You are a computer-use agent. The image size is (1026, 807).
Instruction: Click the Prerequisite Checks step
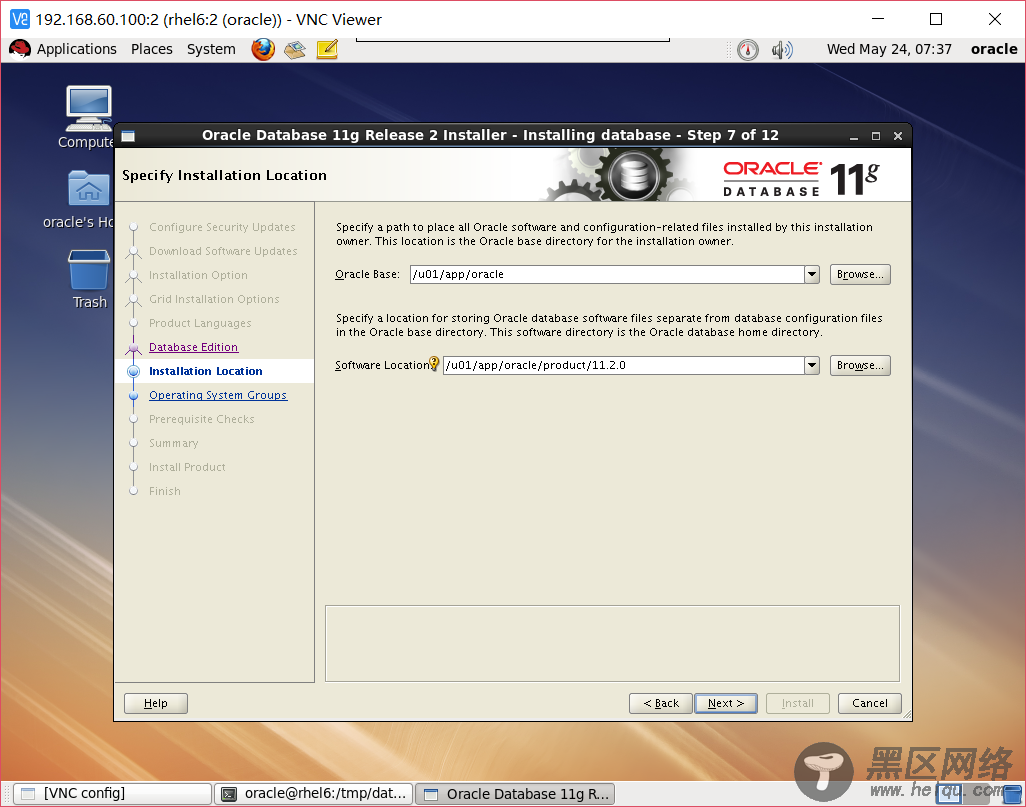point(202,419)
